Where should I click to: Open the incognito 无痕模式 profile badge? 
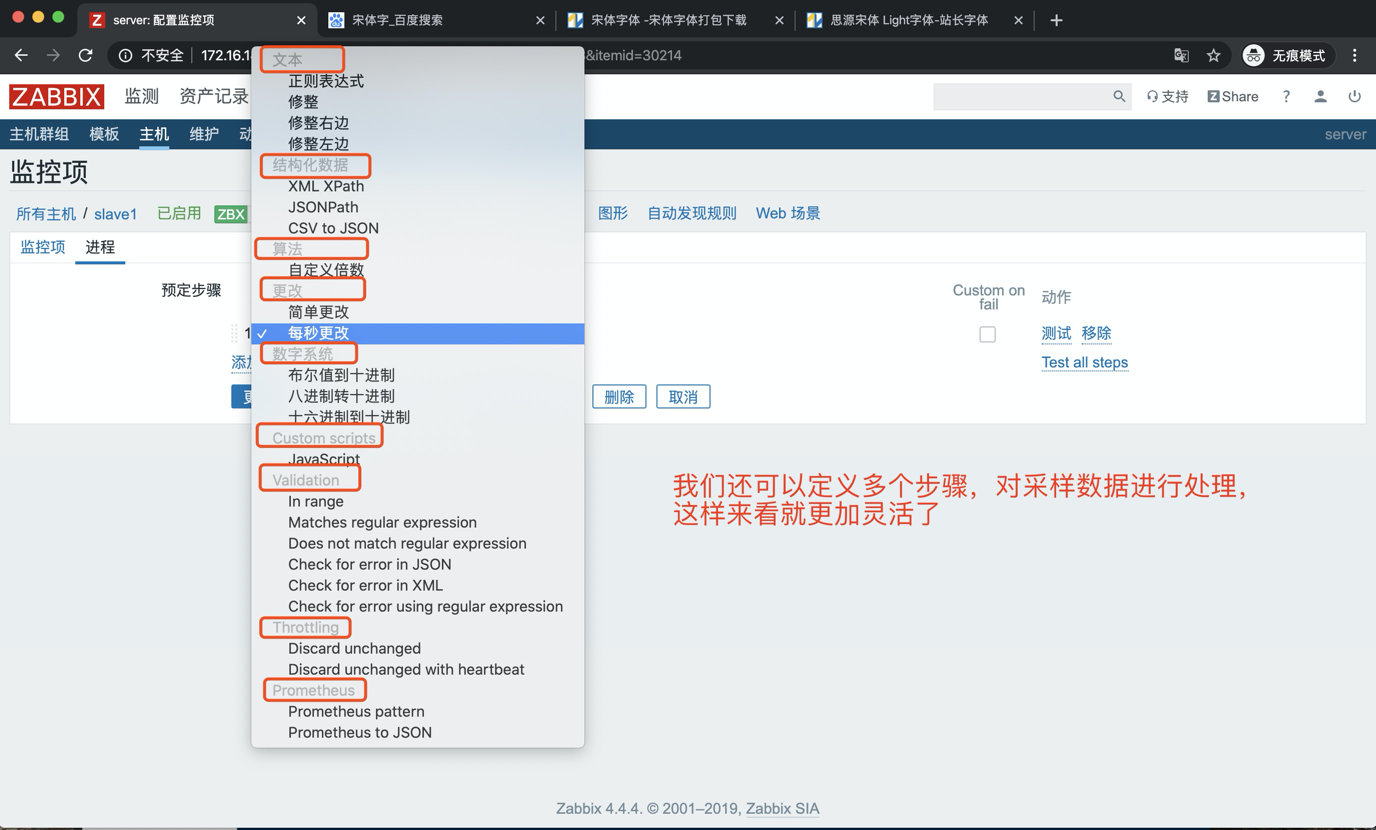pyautogui.click(x=1284, y=55)
